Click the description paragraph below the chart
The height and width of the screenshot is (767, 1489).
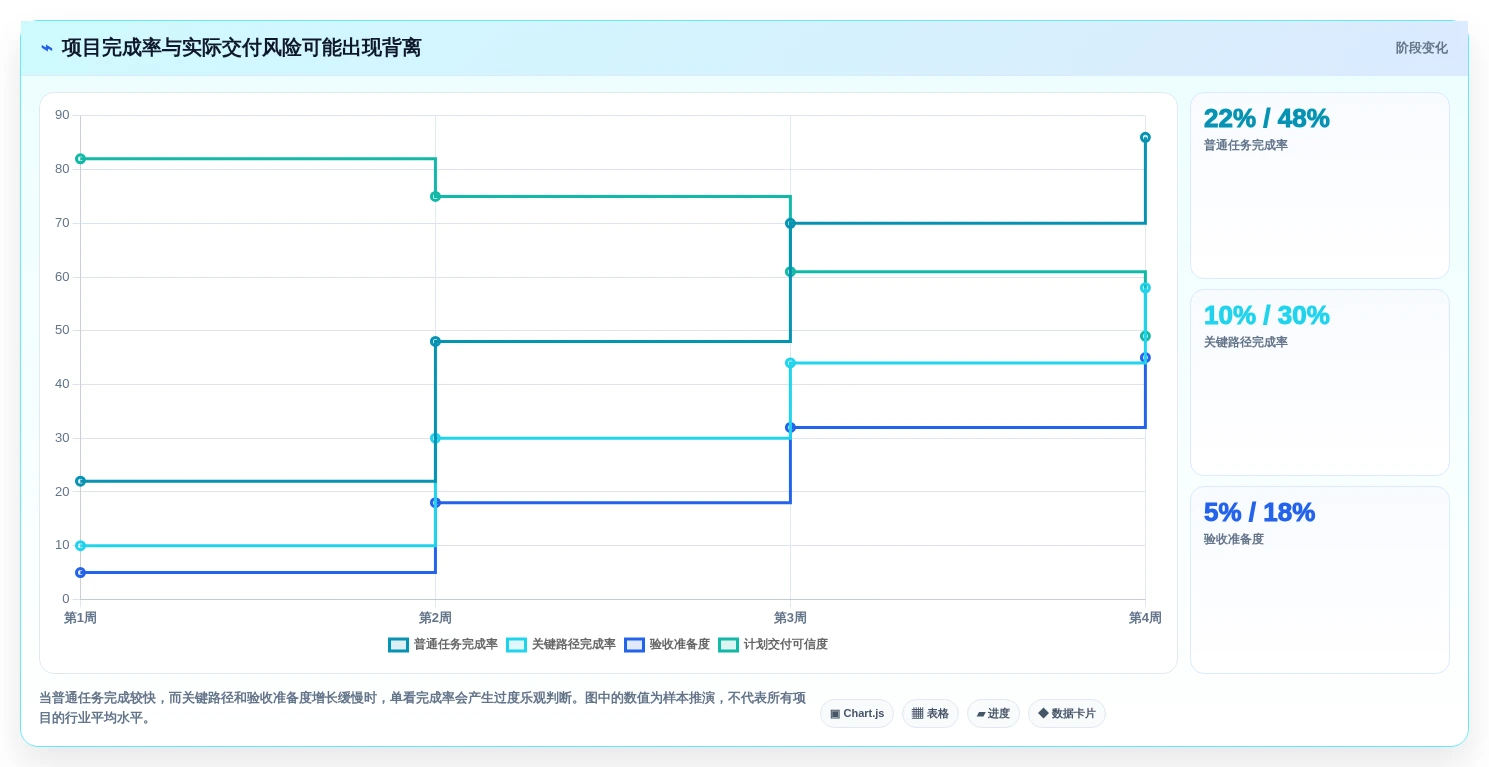point(422,708)
